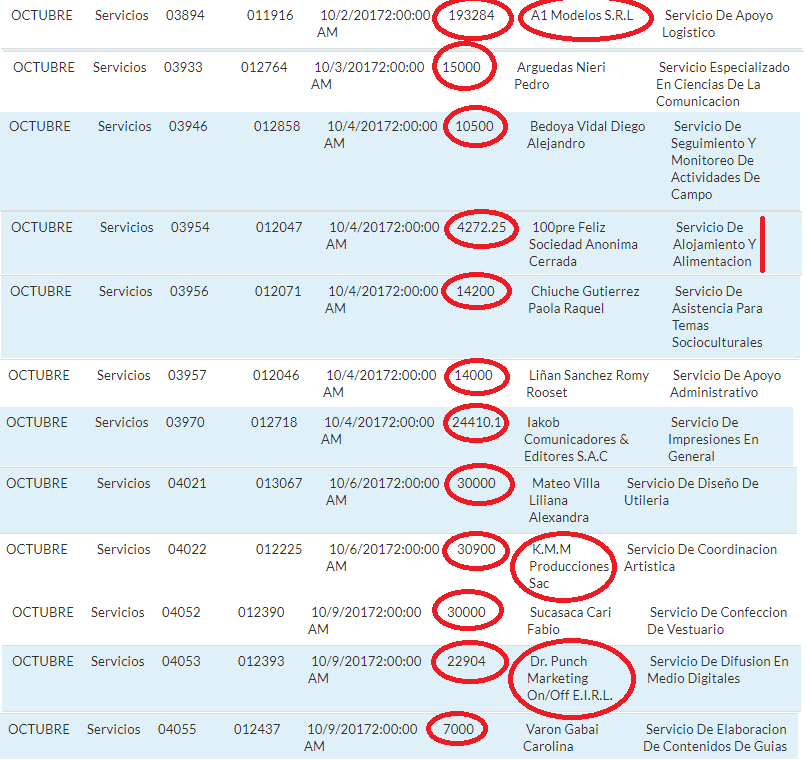Click supplier Bedoya Vidal Diego Alejandro
Viewport: 807px width, 760px height.
point(586,135)
